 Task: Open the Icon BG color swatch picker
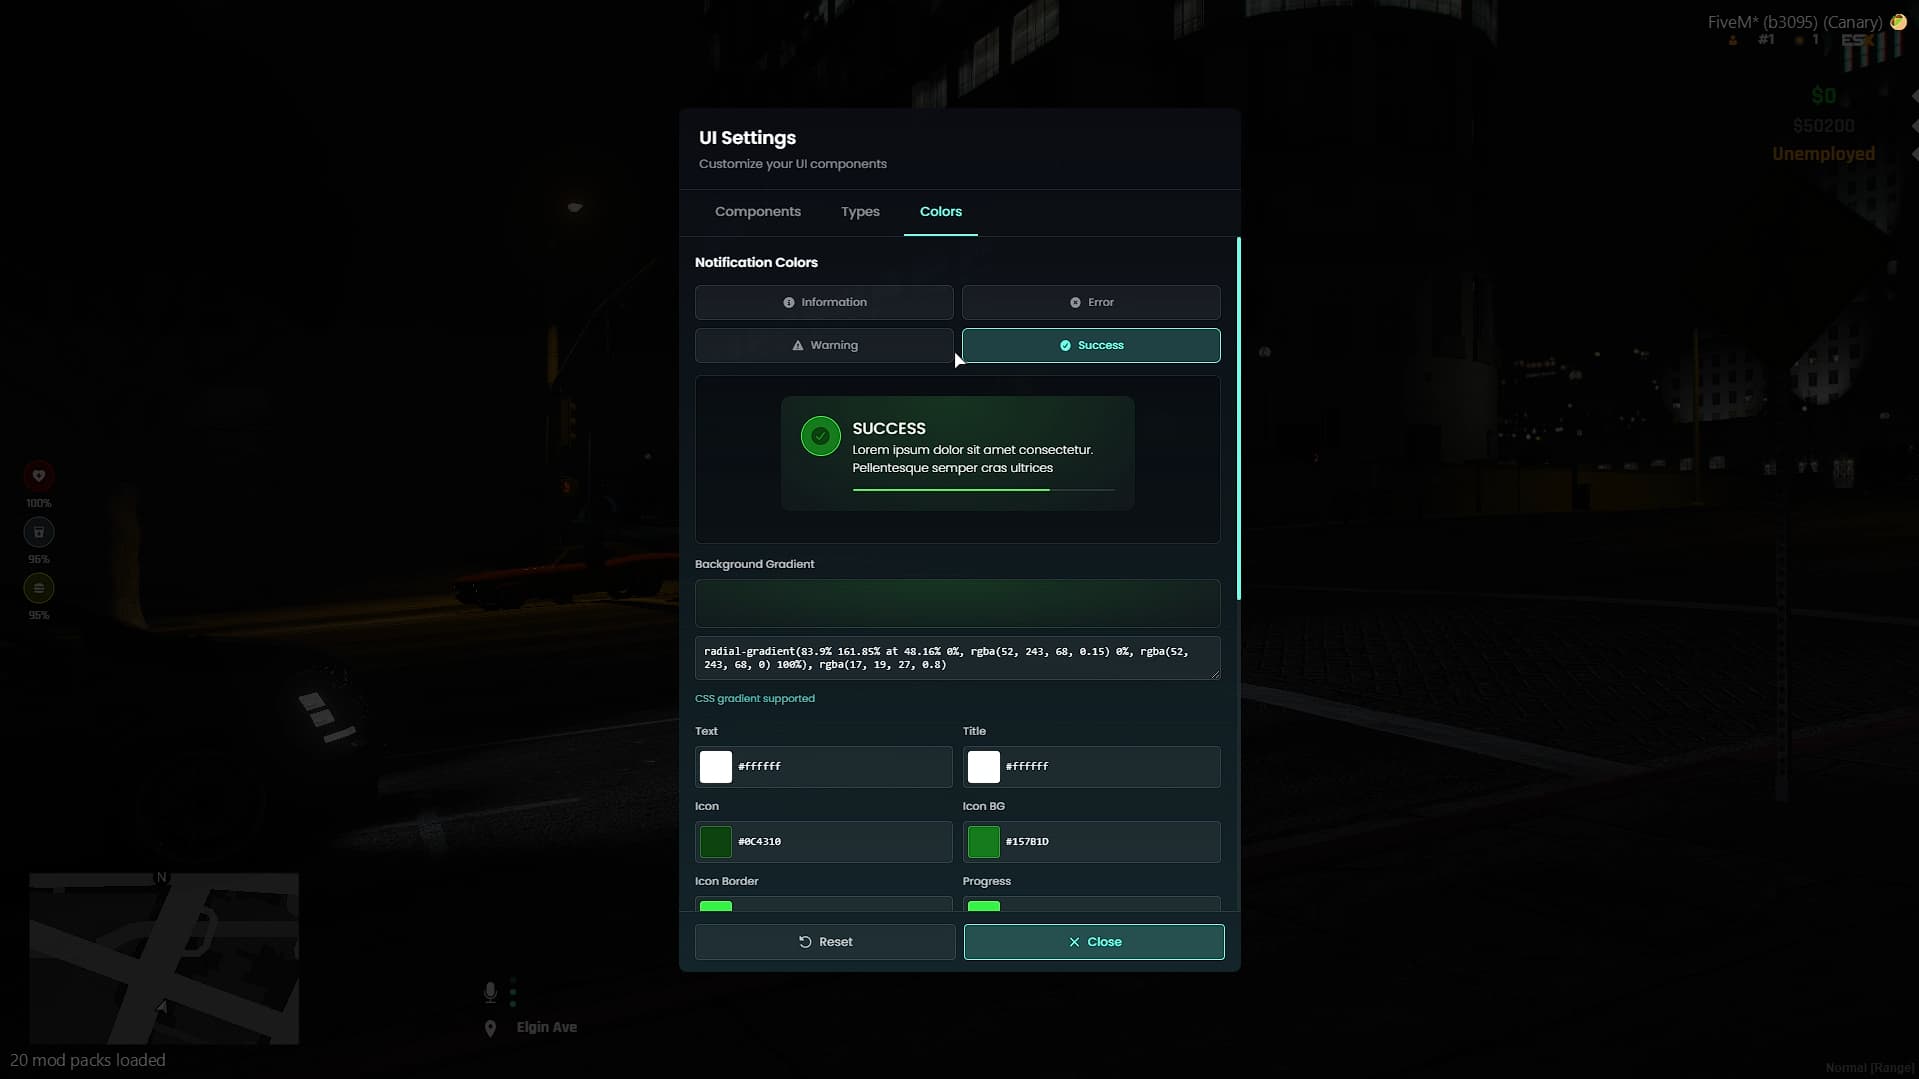tap(982, 841)
